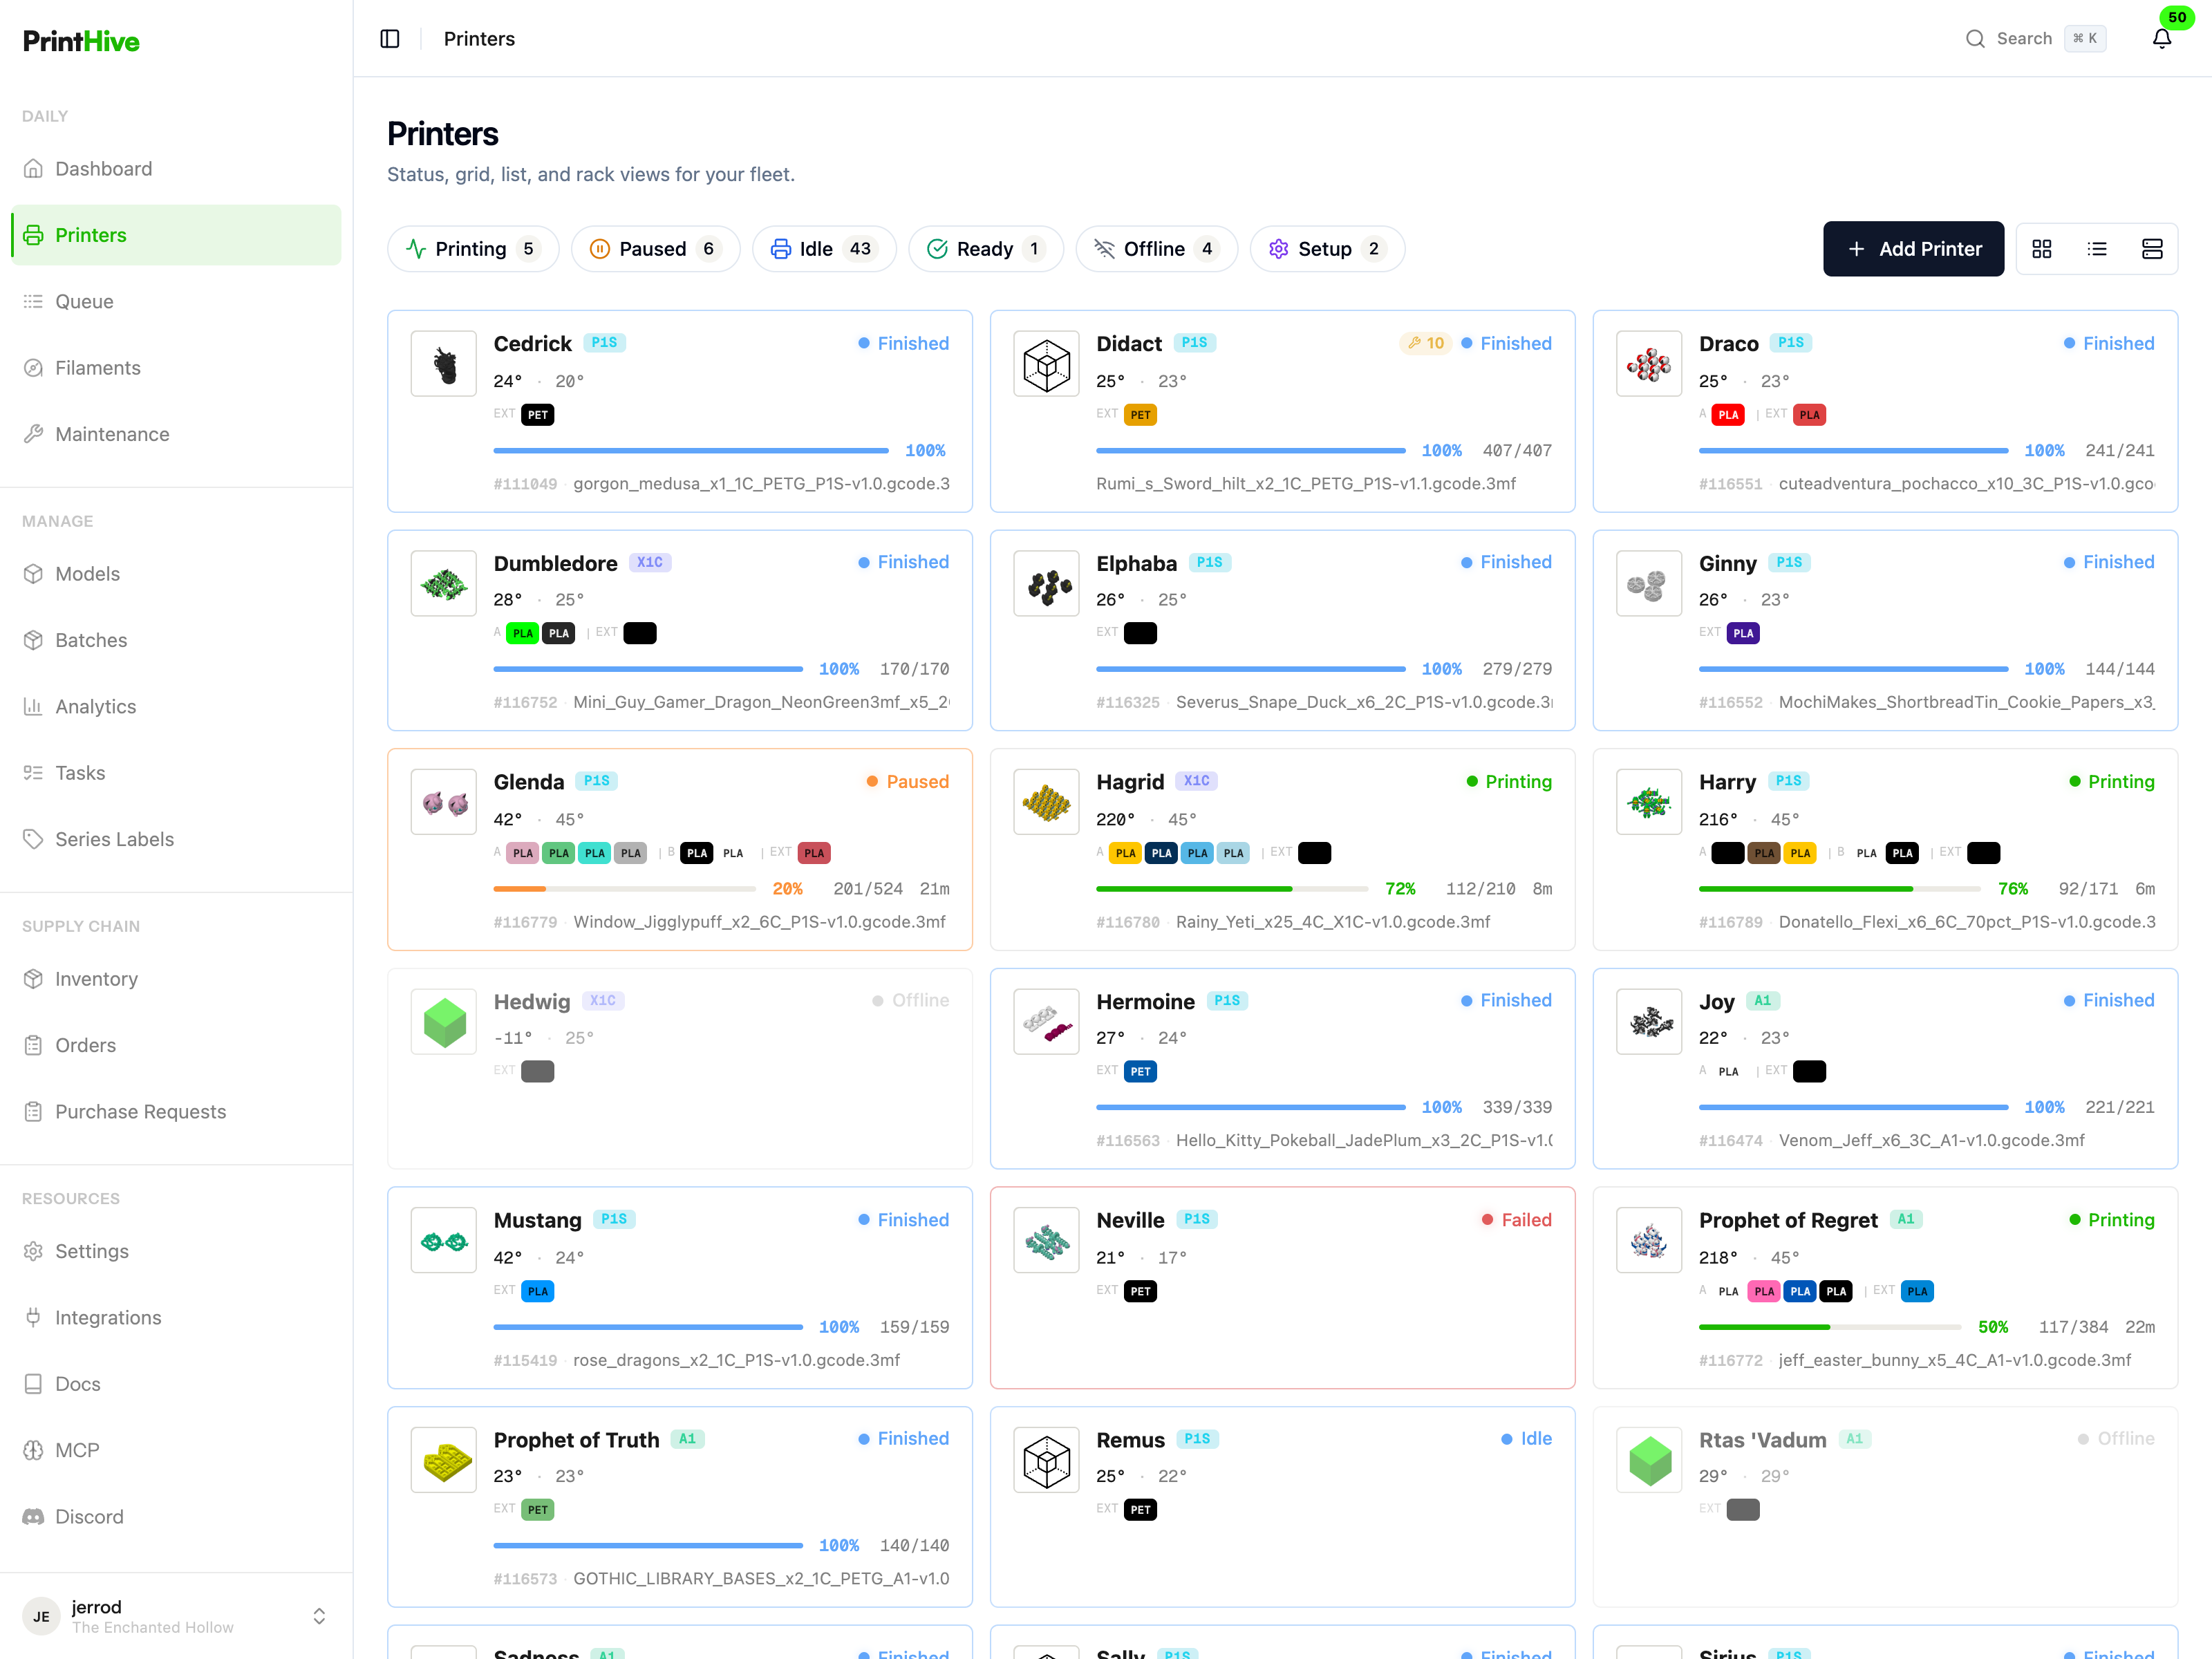This screenshot has width=2212, height=1659.
Task: Click job number #116780 on Hagrid
Action: (1128, 922)
